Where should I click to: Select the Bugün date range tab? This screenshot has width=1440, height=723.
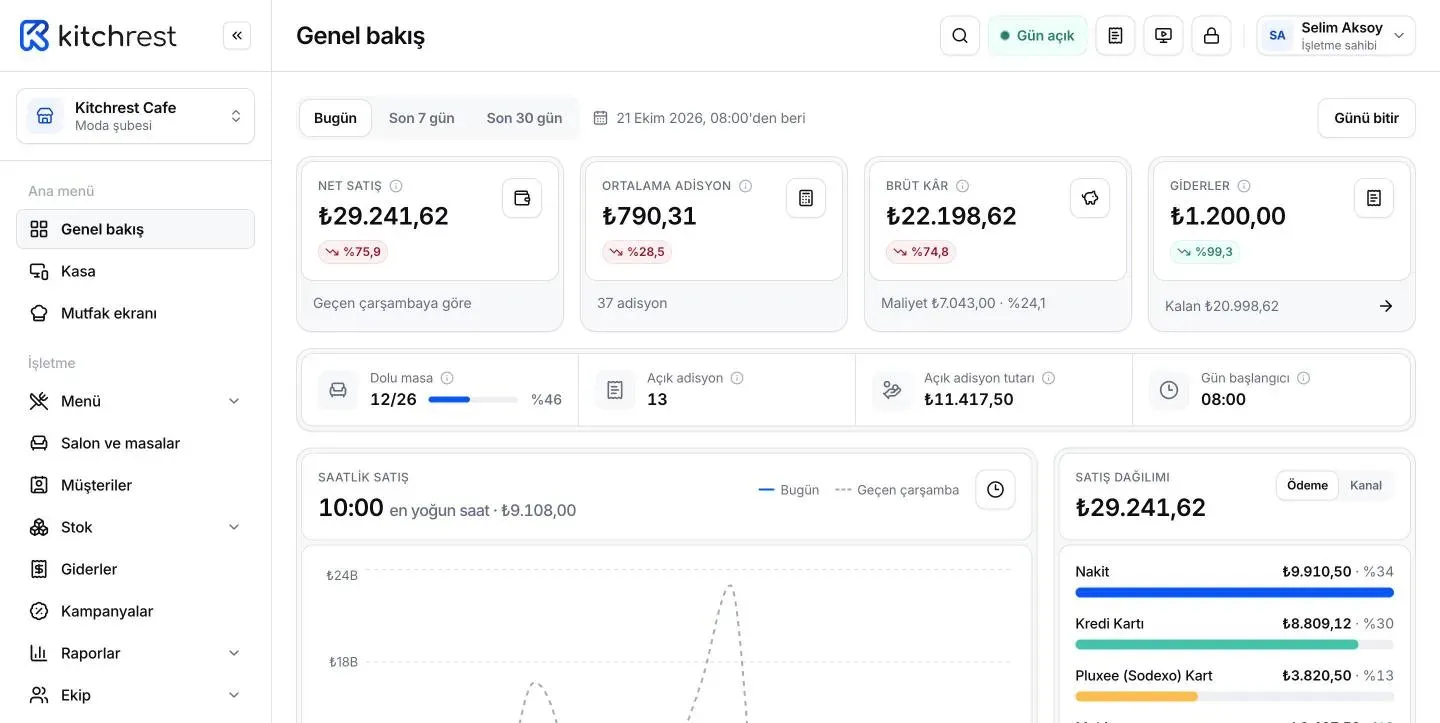335,118
